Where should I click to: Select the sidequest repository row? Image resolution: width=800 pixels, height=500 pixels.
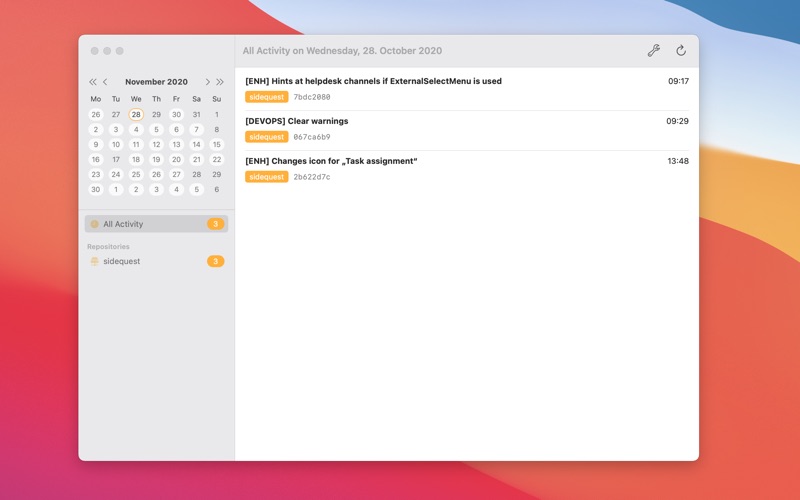[156, 261]
